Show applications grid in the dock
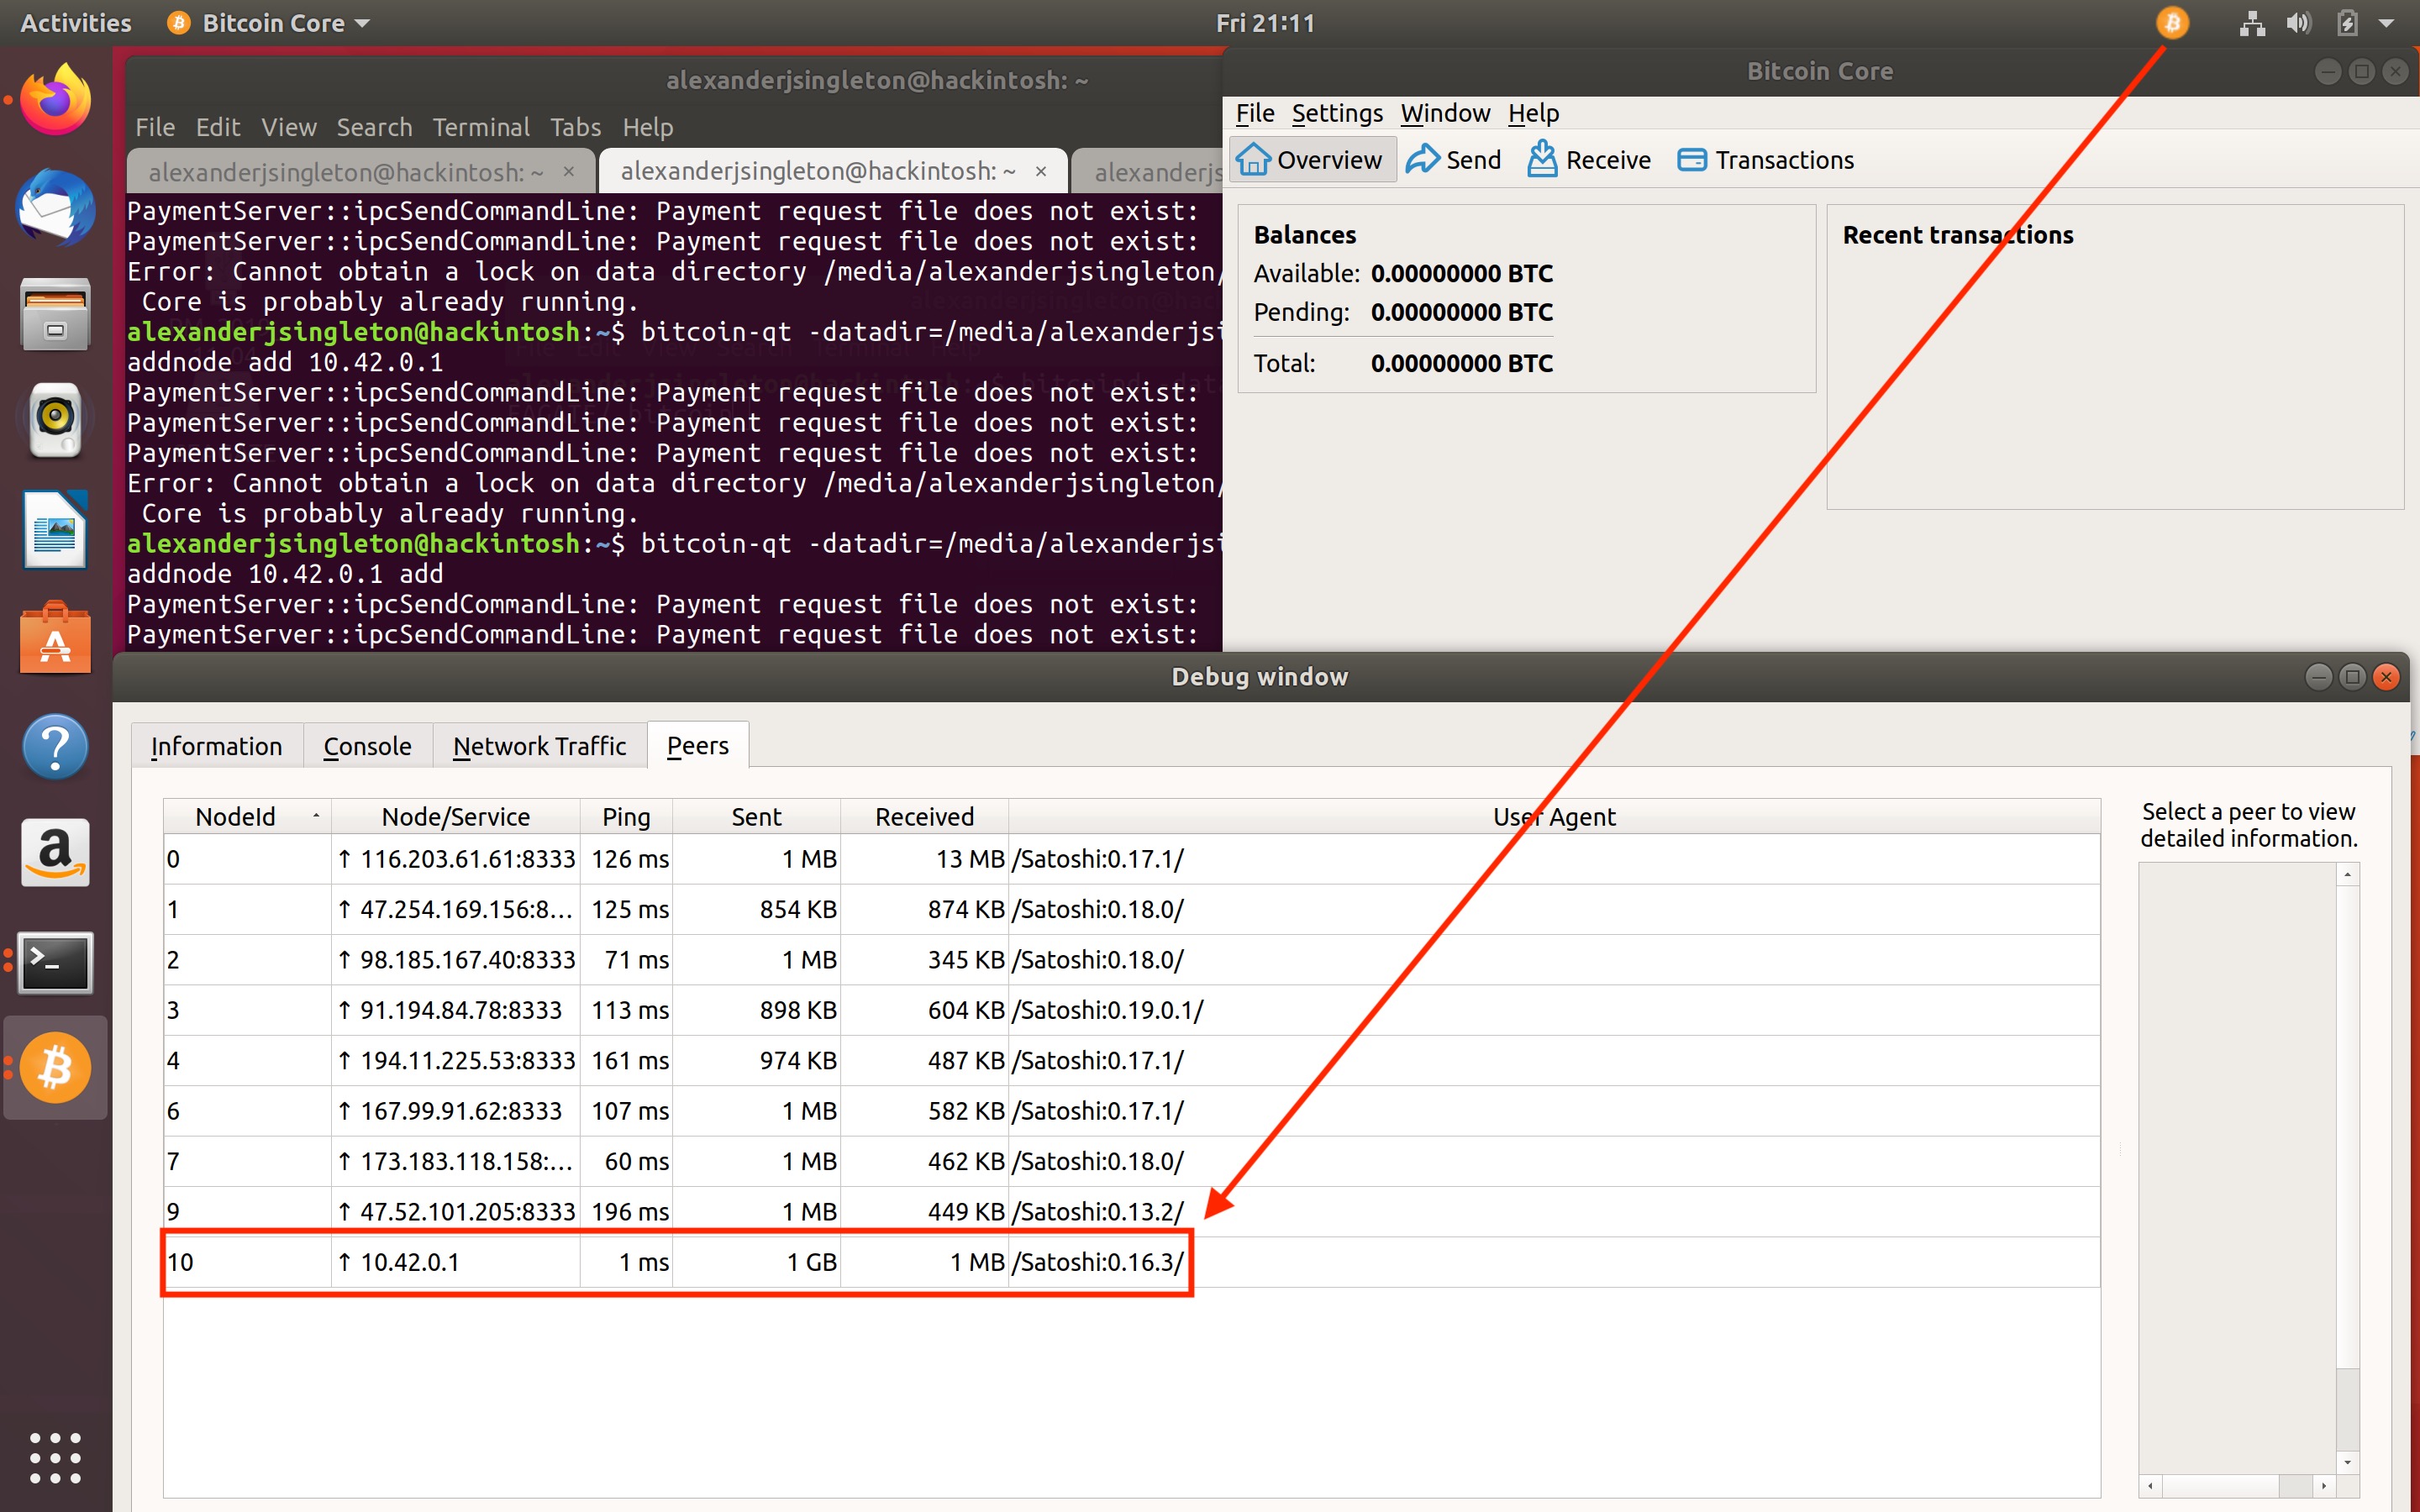The image size is (2420, 1512). (x=56, y=1457)
